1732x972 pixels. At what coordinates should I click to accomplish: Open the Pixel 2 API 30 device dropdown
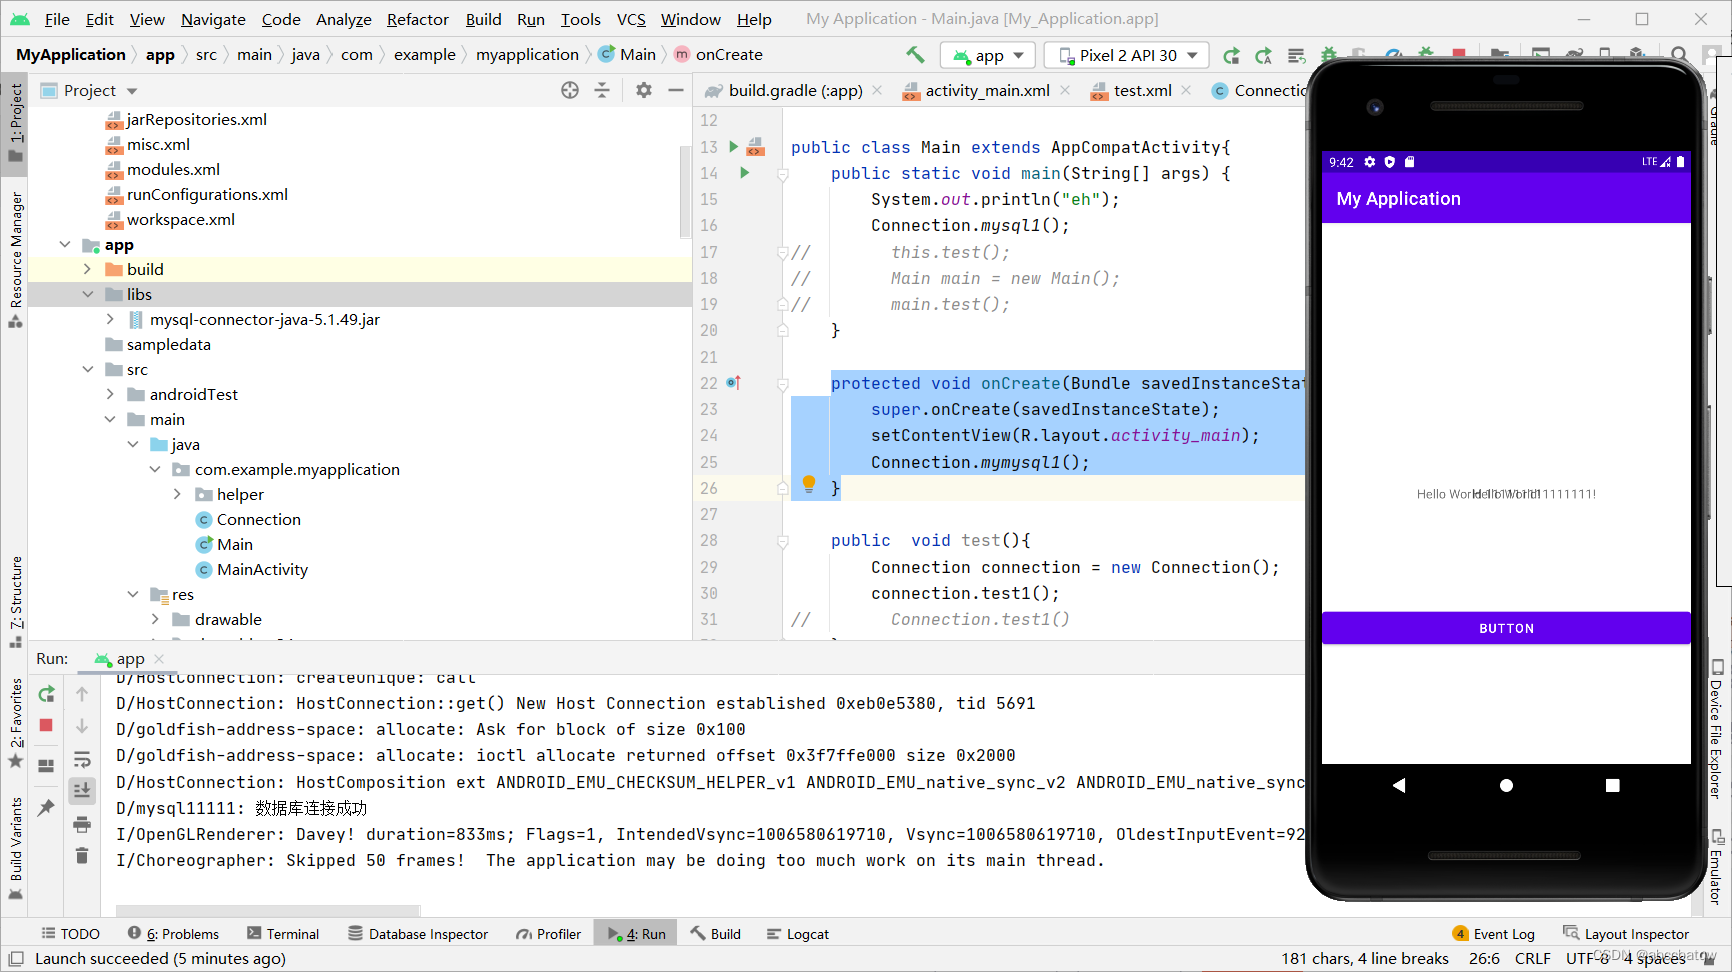point(1127,56)
